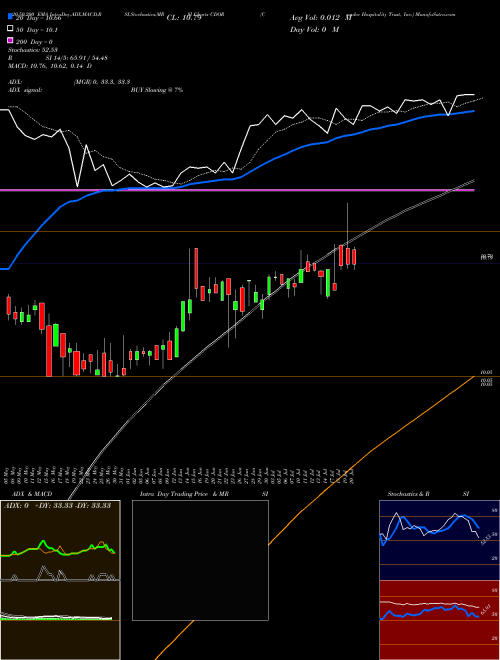
Task: Select the '50 Day = 10.1' legend text
Action: 37,30
